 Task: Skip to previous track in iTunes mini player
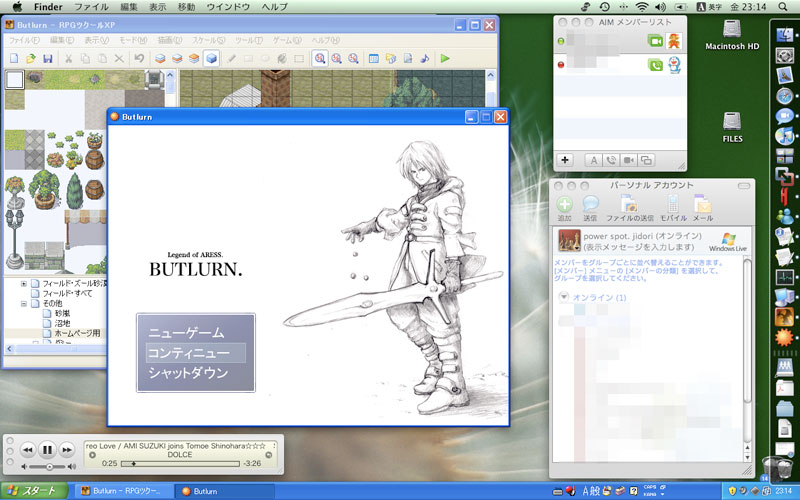(x=28, y=449)
